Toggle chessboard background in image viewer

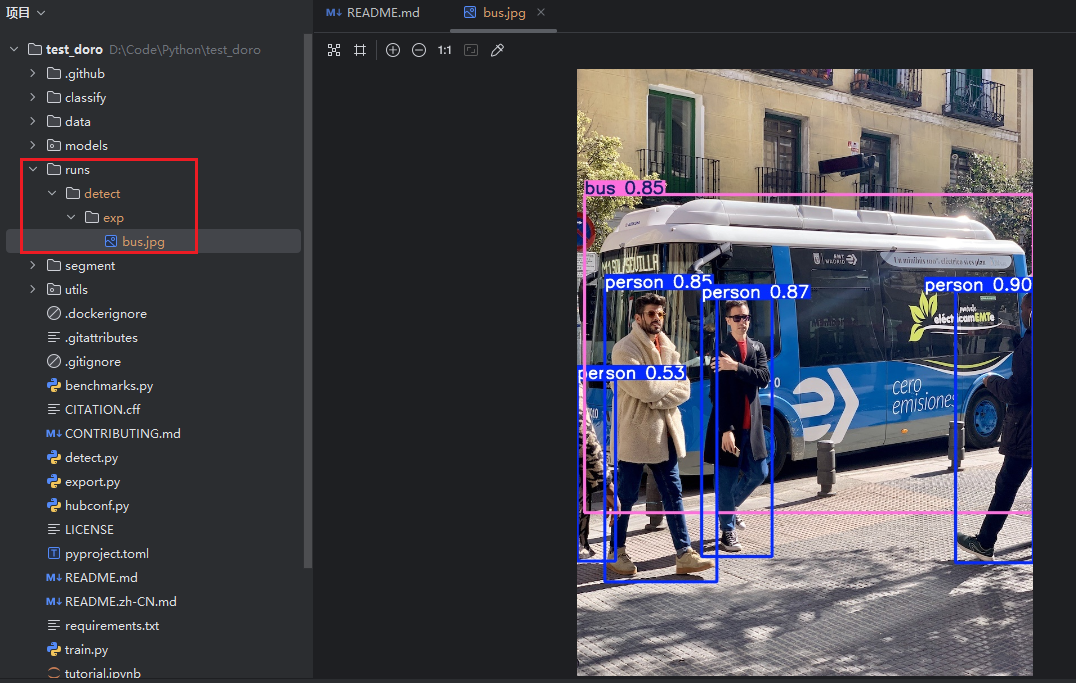coord(334,50)
